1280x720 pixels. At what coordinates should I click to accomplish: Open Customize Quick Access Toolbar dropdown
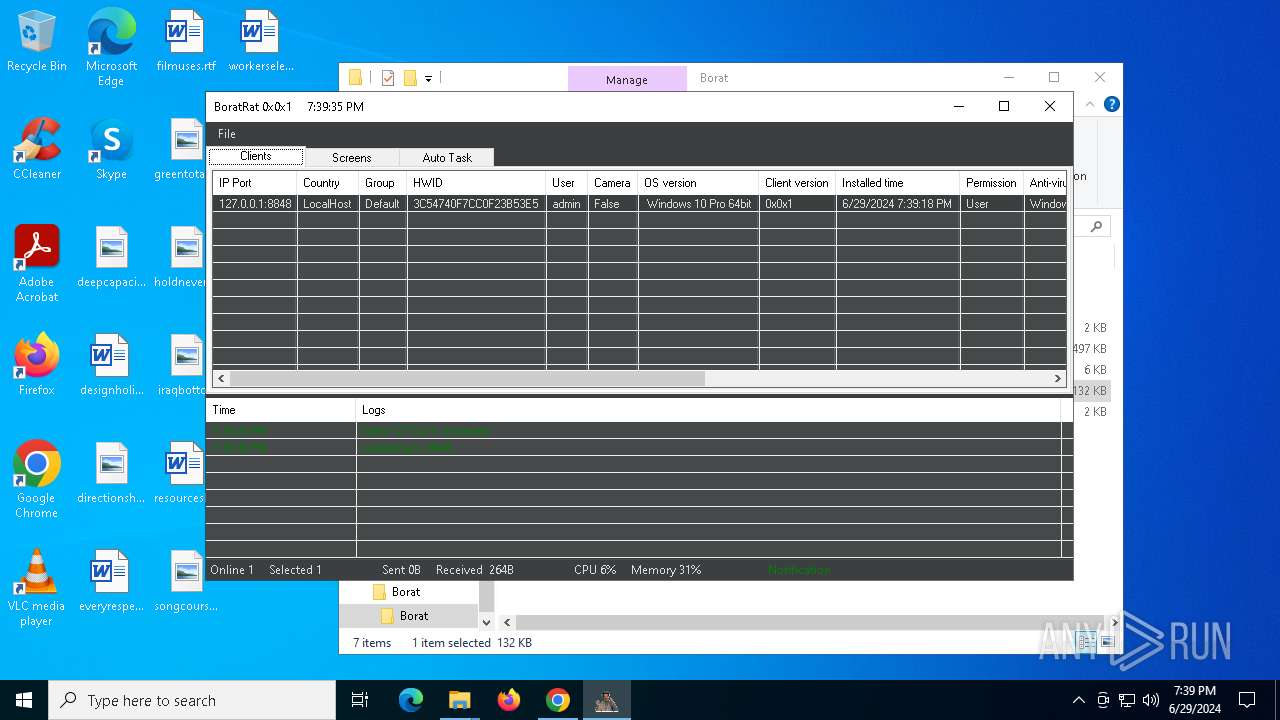click(x=428, y=78)
